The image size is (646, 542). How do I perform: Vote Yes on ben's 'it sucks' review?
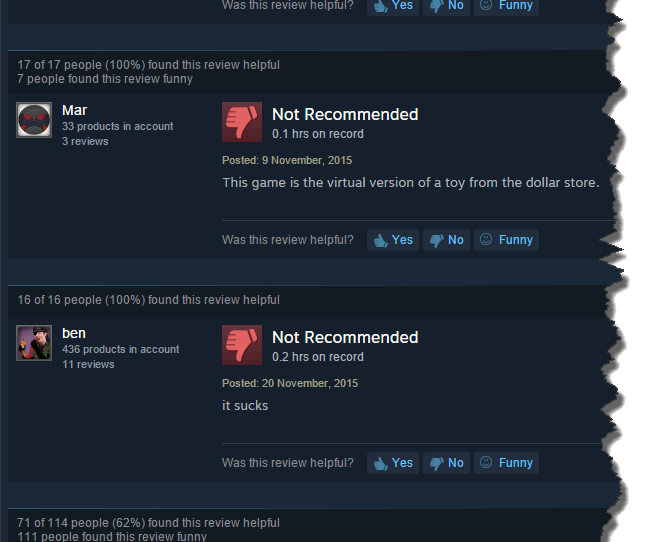pos(393,463)
